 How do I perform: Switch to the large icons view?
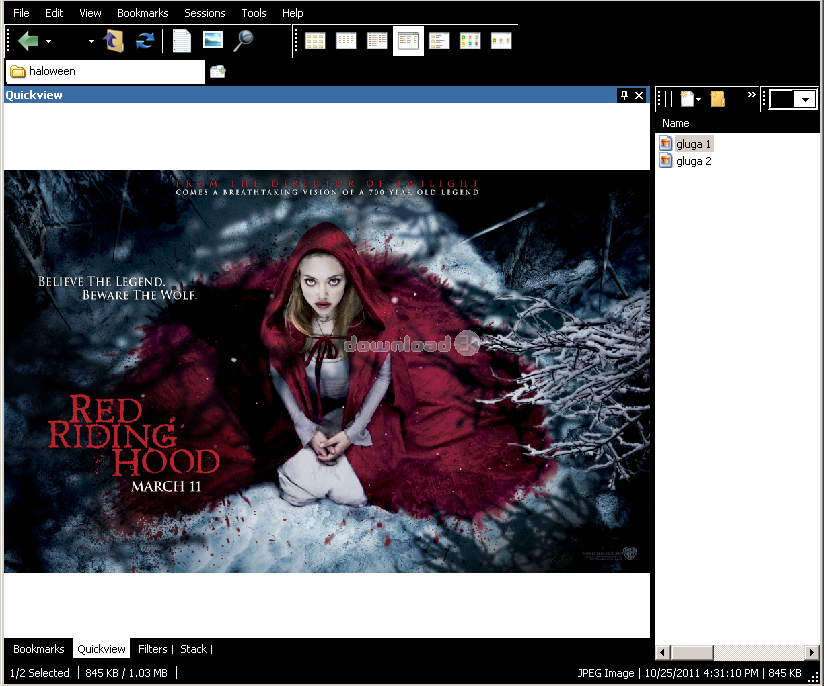click(x=315, y=40)
